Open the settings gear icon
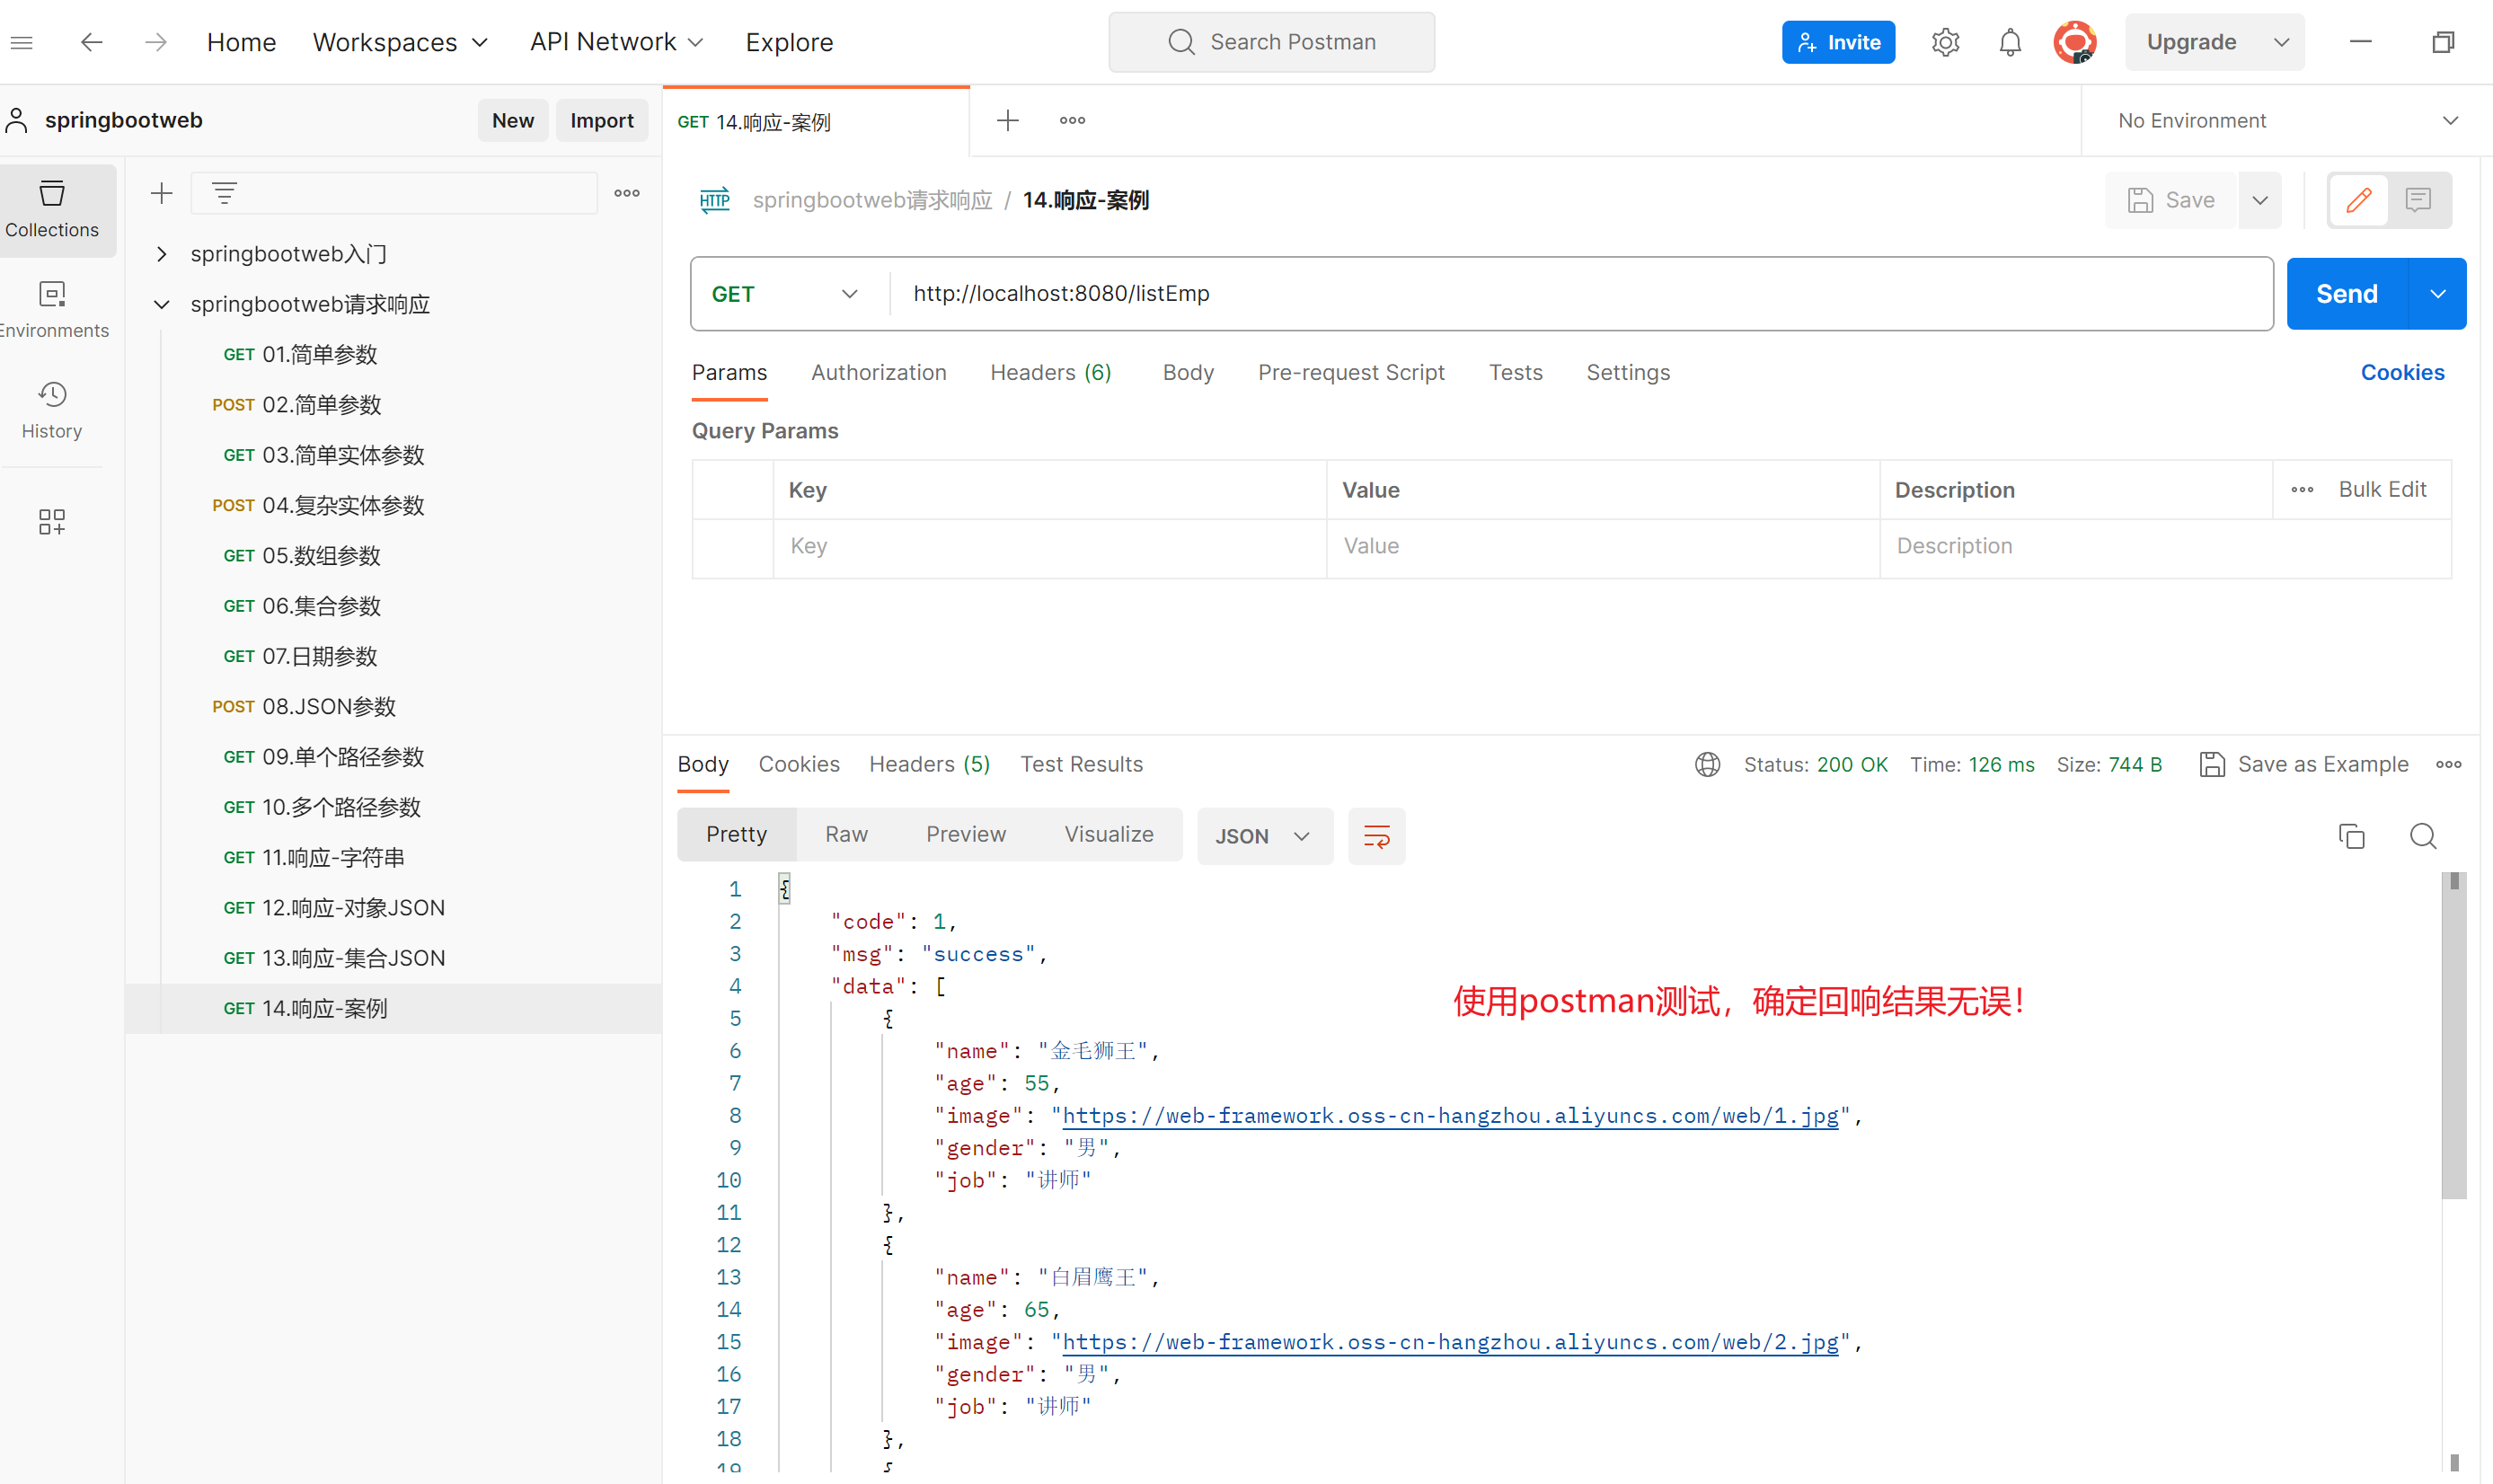The image size is (2493, 1484). (1945, 42)
